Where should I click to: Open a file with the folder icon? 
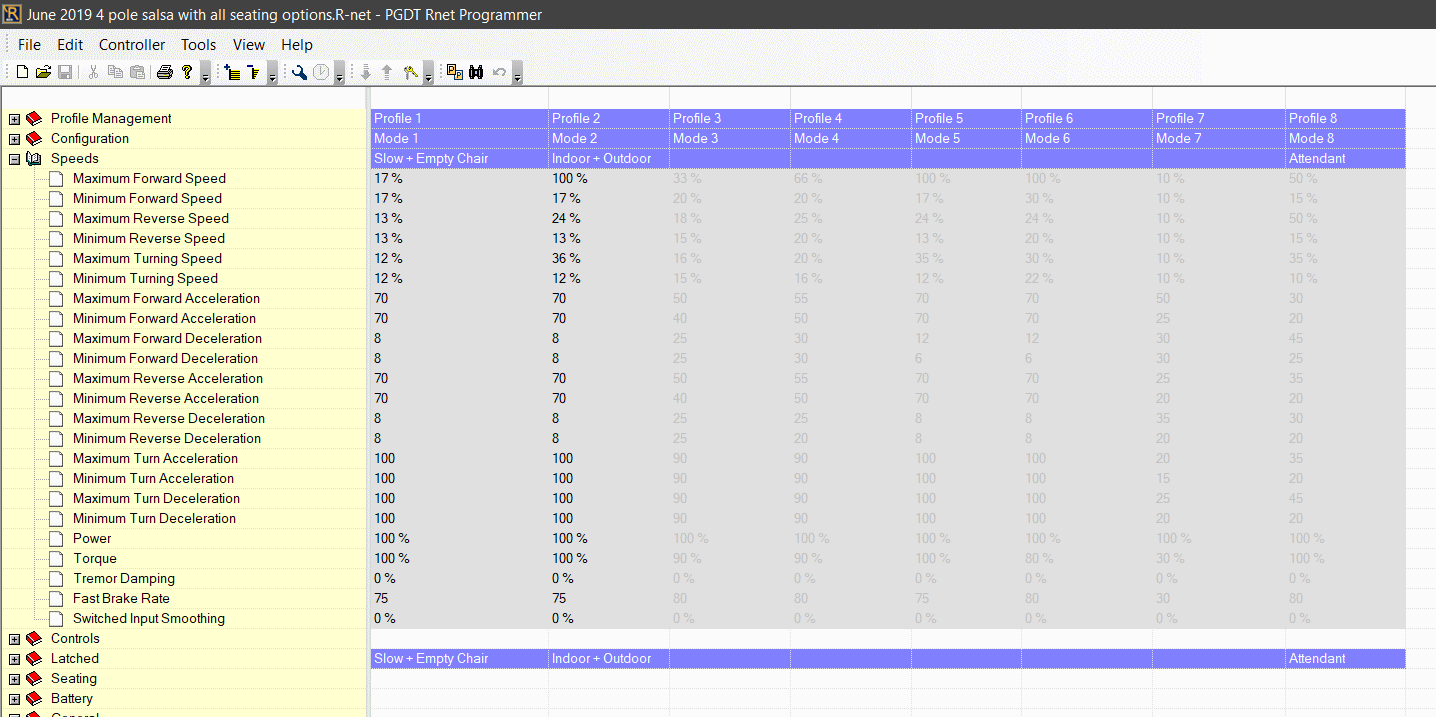43,72
